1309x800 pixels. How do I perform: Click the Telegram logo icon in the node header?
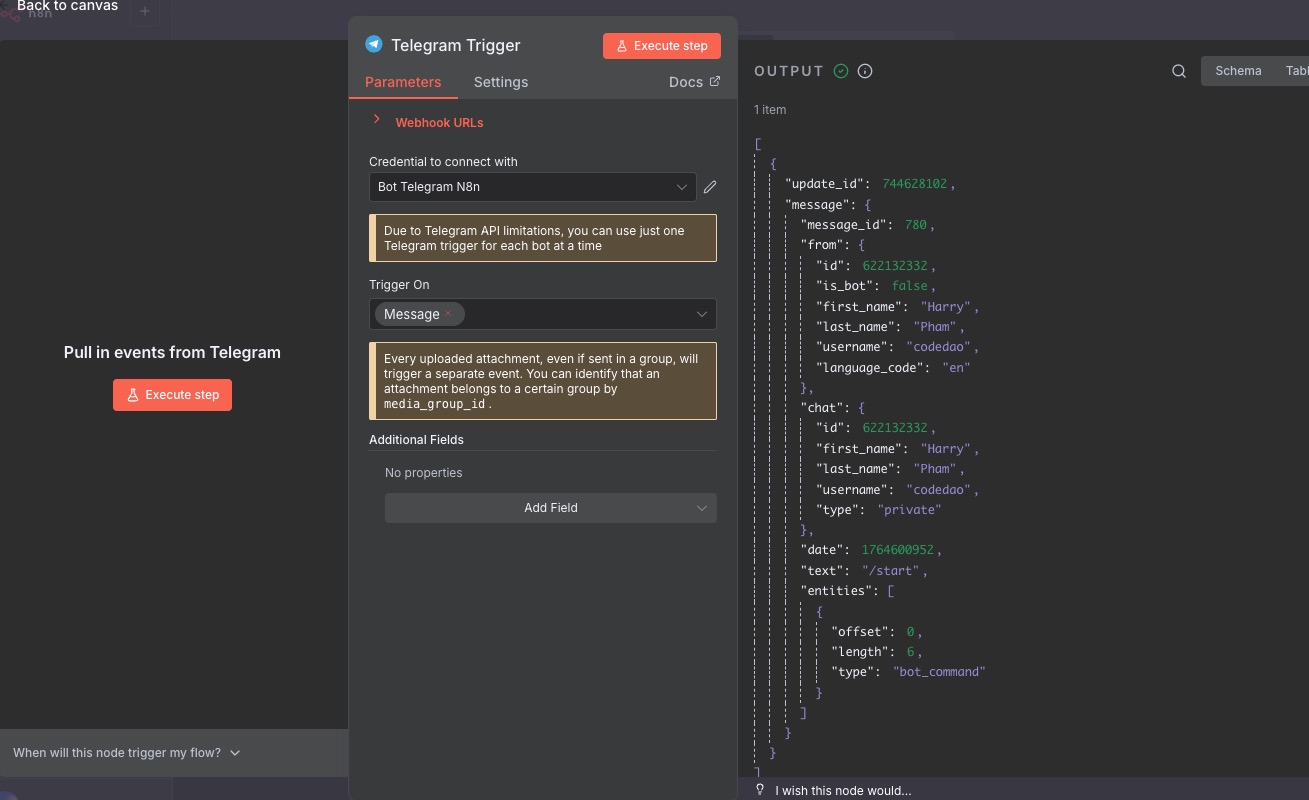coord(374,44)
